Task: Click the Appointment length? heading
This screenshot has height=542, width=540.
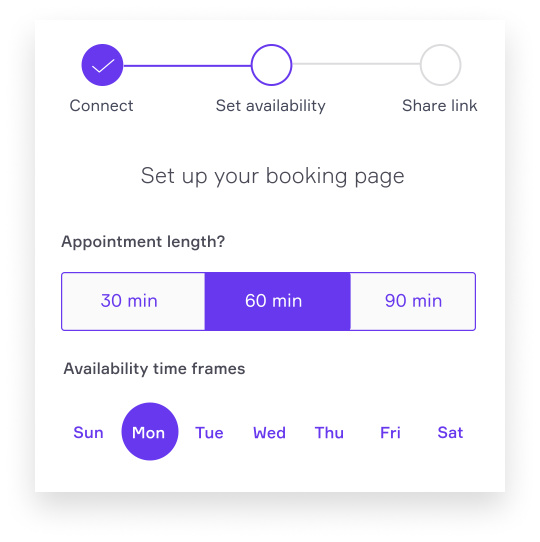Action: point(143,242)
